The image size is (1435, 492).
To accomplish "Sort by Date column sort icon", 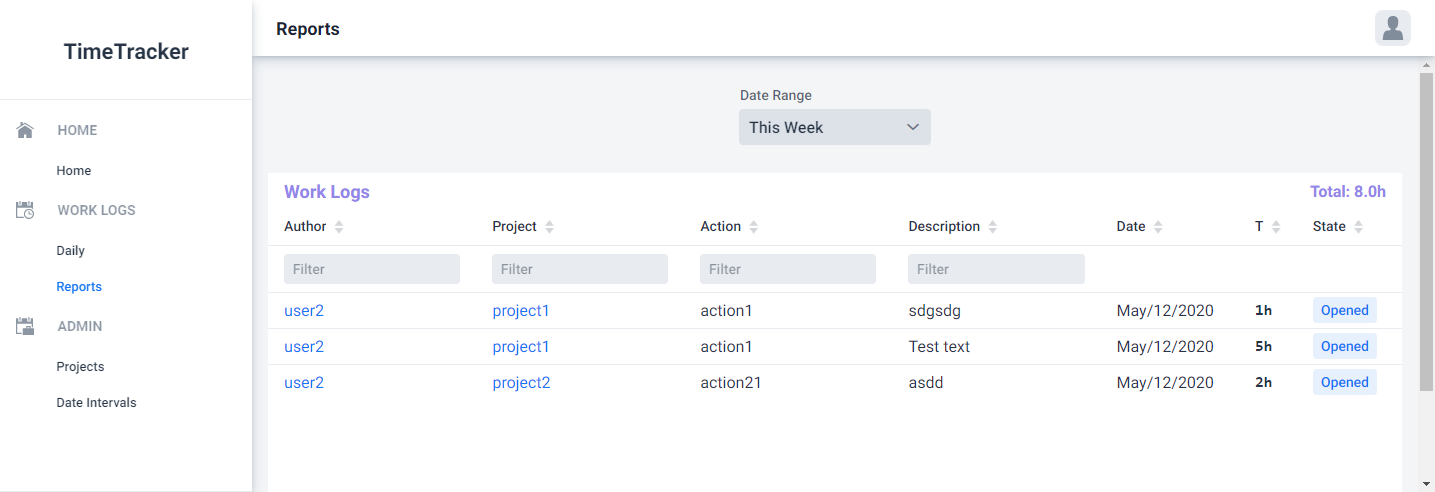I will (x=1158, y=227).
